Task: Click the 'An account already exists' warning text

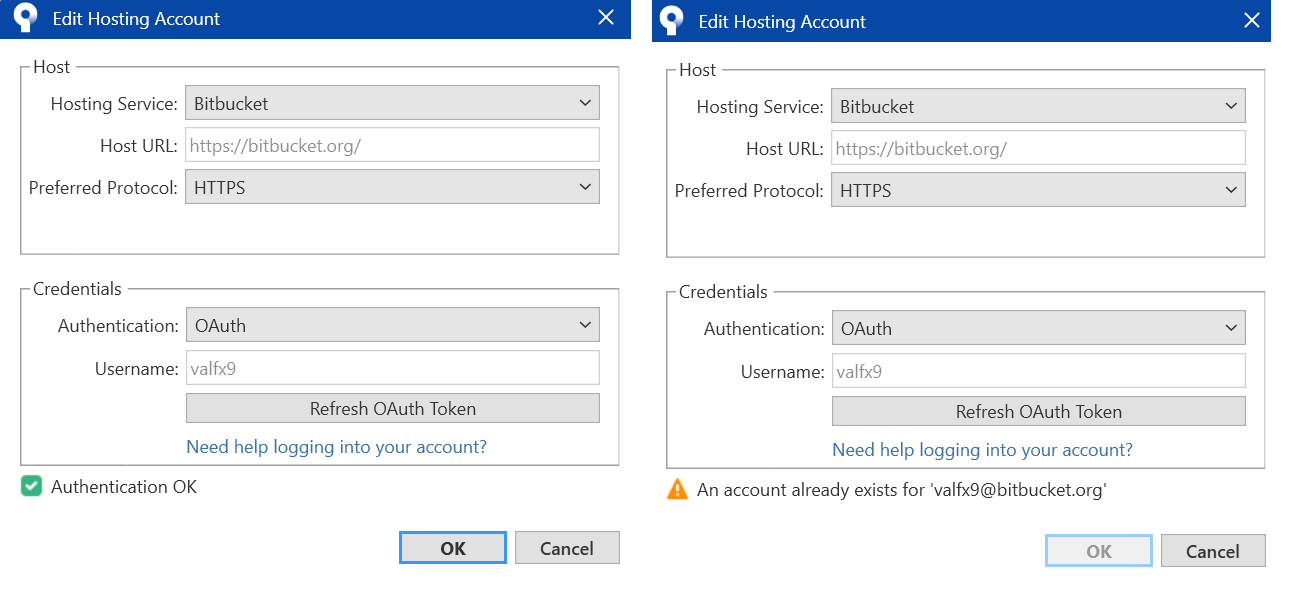Action: [902, 490]
